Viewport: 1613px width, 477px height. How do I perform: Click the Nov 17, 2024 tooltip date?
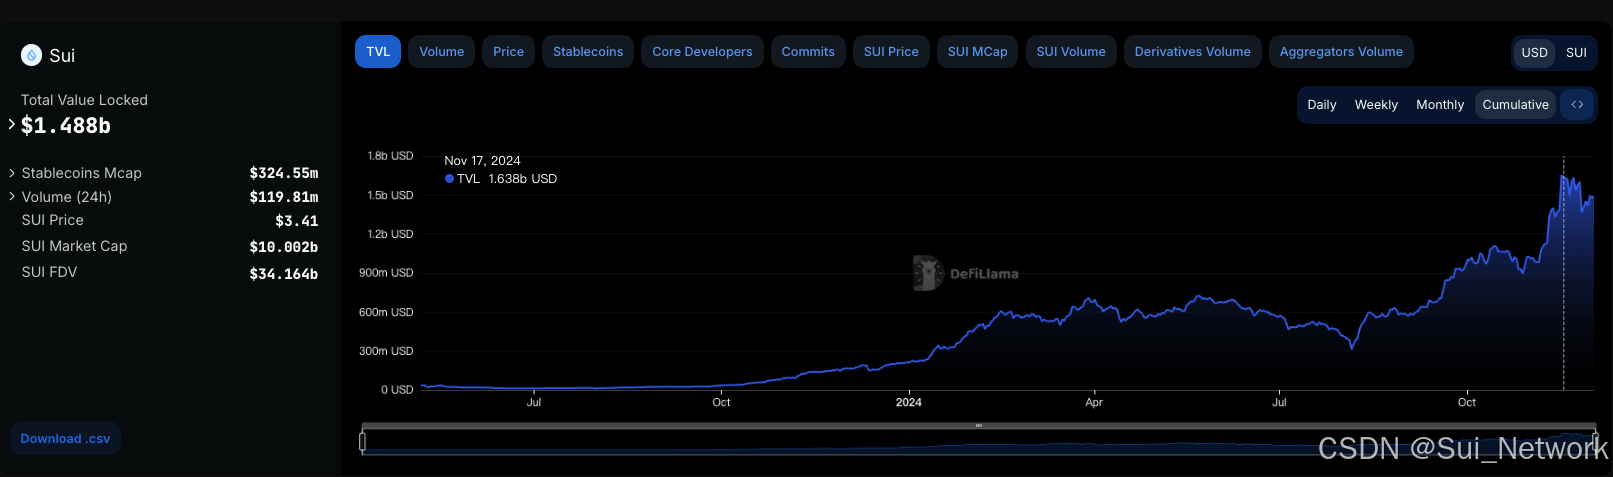(x=482, y=161)
